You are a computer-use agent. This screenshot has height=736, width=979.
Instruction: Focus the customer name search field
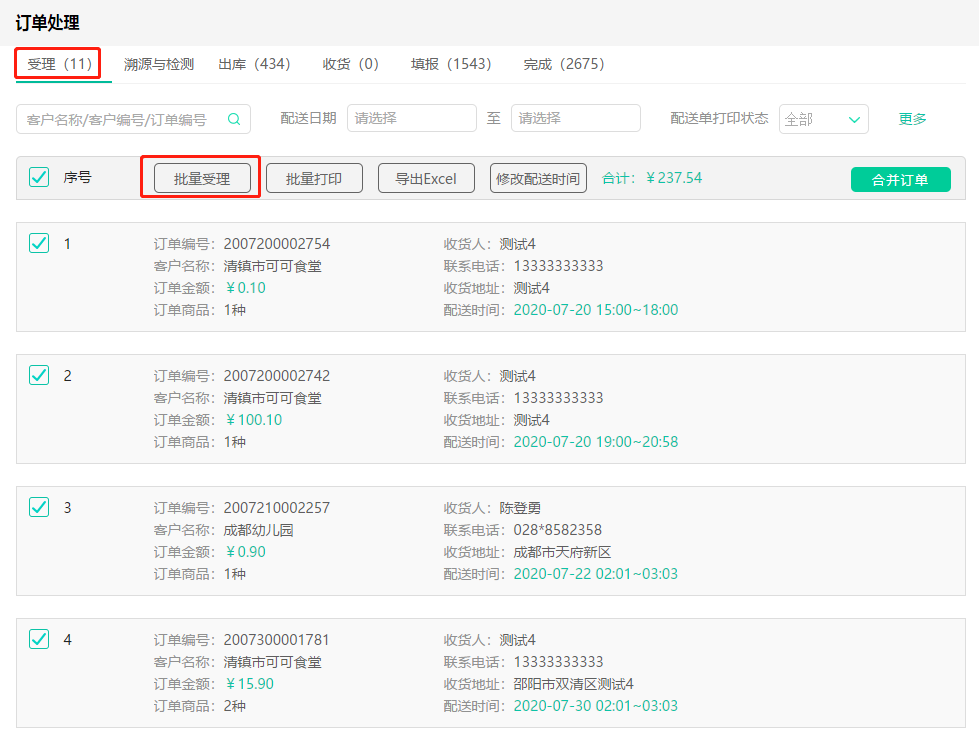(120, 119)
